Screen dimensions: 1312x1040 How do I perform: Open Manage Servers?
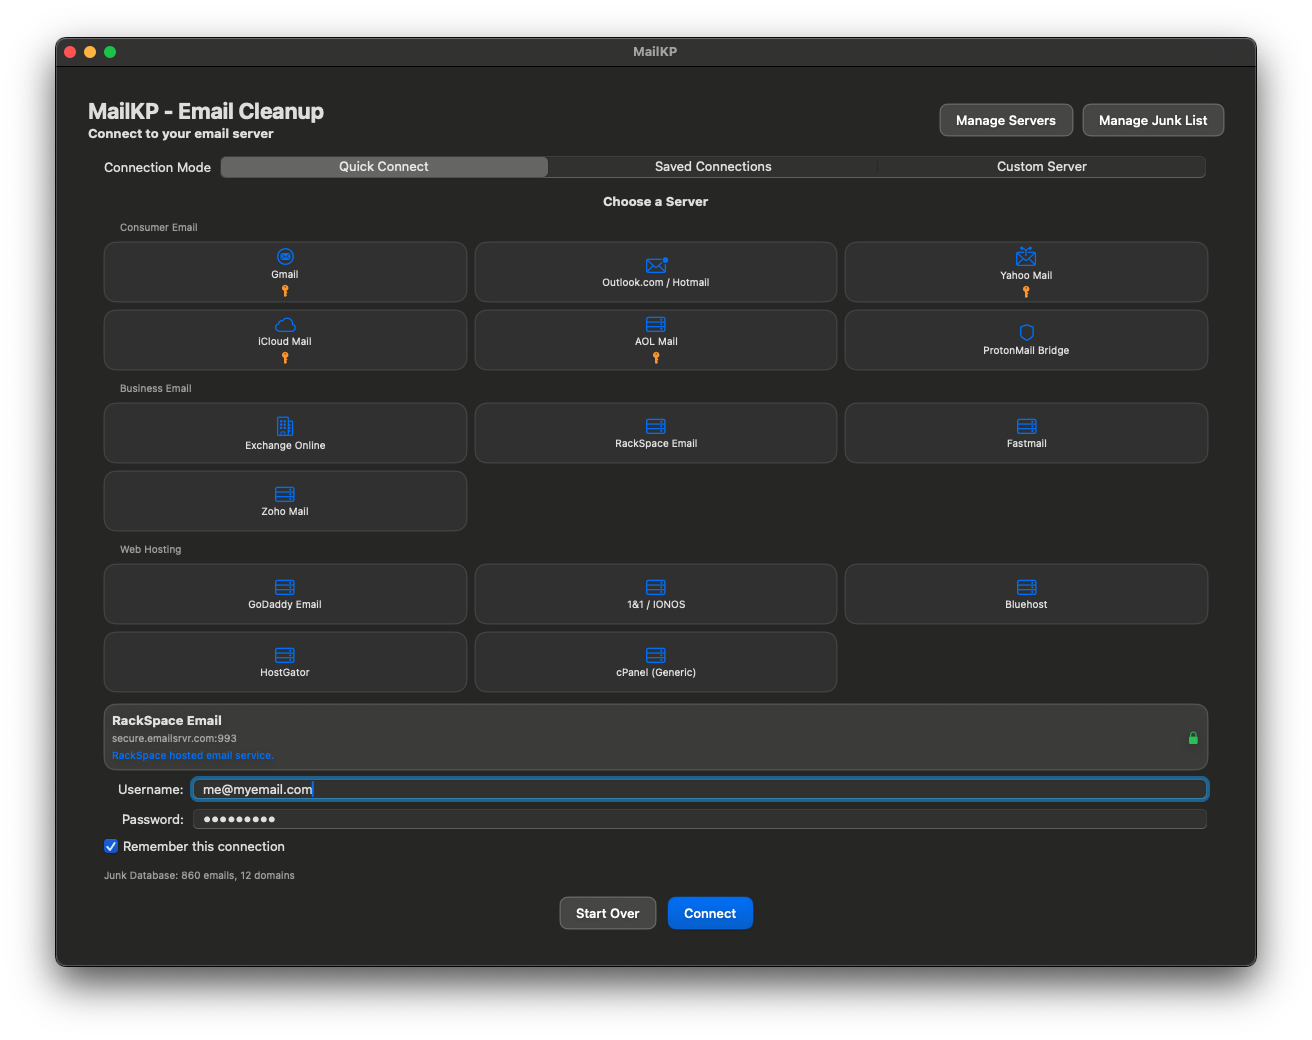(x=1006, y=120)
